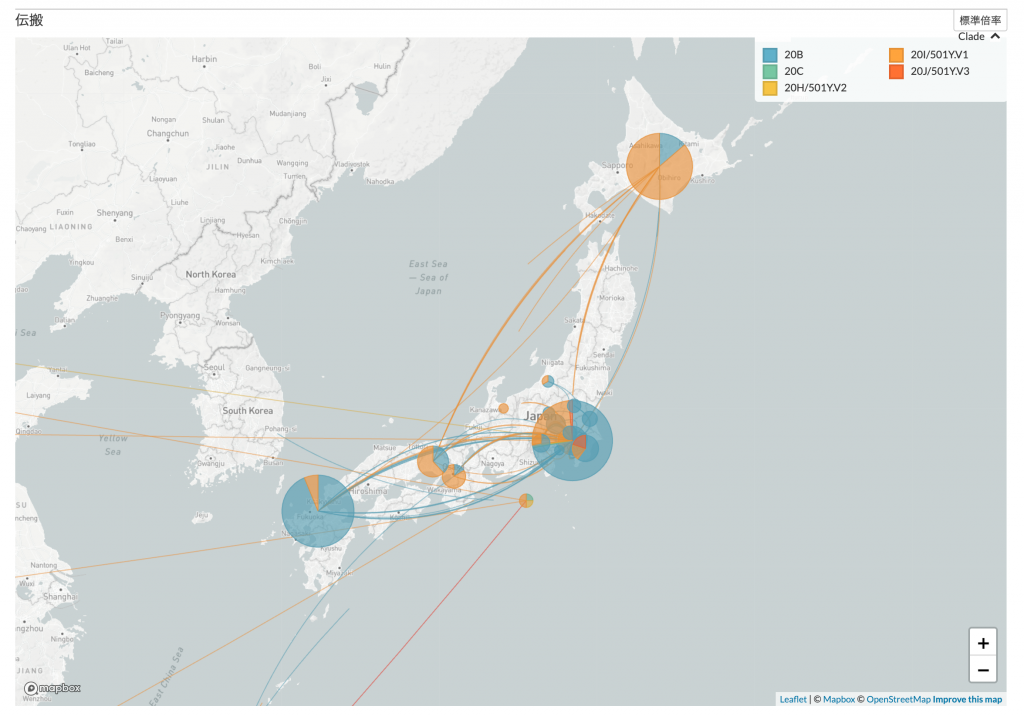Click the small pie chart near Niigata

[548, 381]
